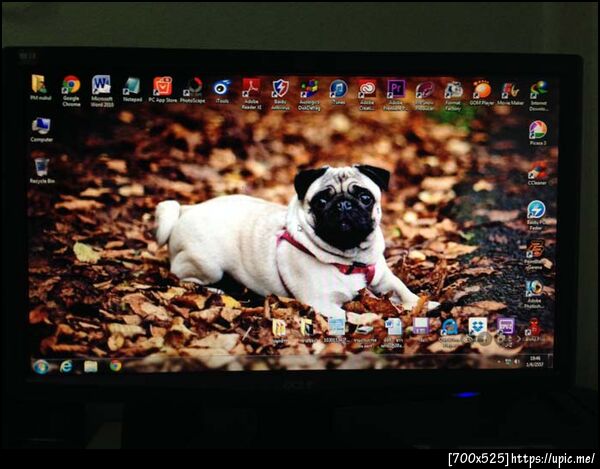Image resolution: width=600 pixels, height=469 pixels.
Task: Open the Microsoft Word 2010 shortcut
Action: pyautogui.click(x=101, y=91)
